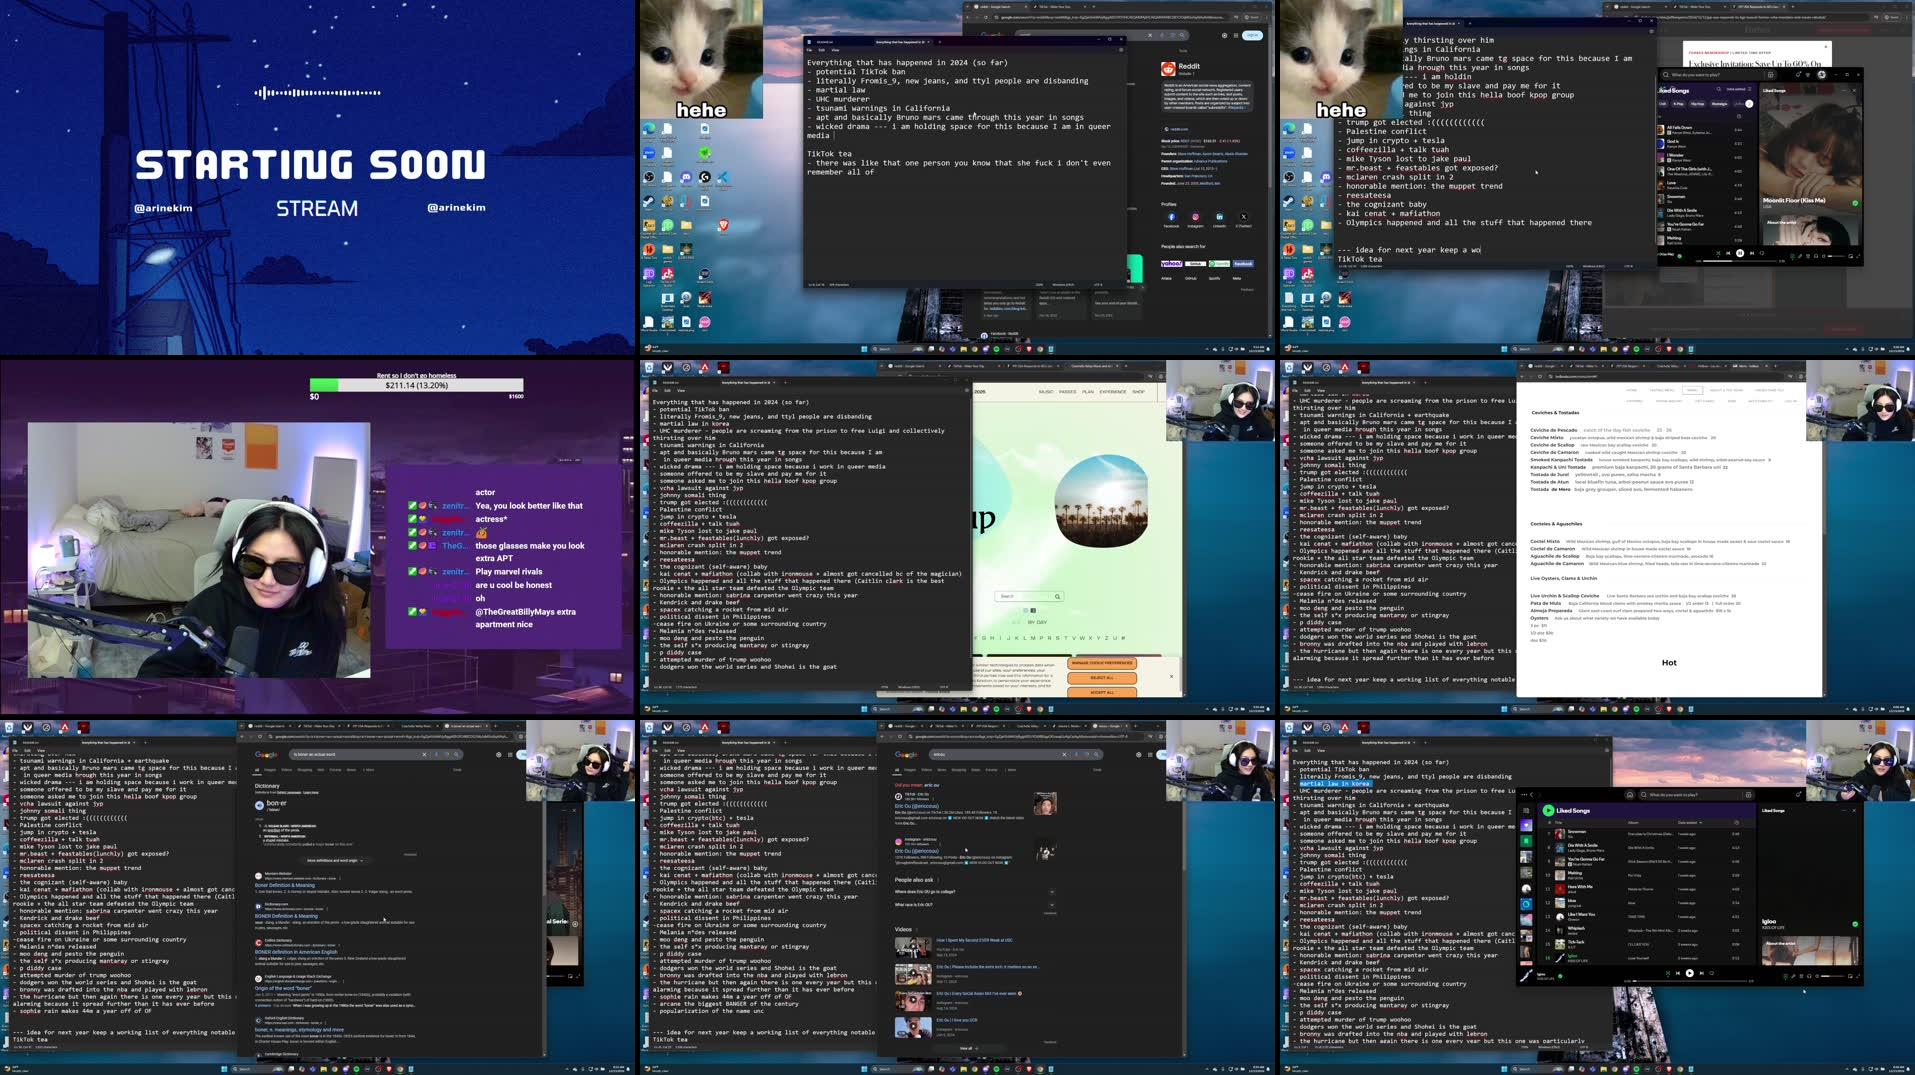Open Notepad settings gear beside the Reddit results
Image resolution: width=1915 pixels, height=1075 pixels.
(1121, 50)
